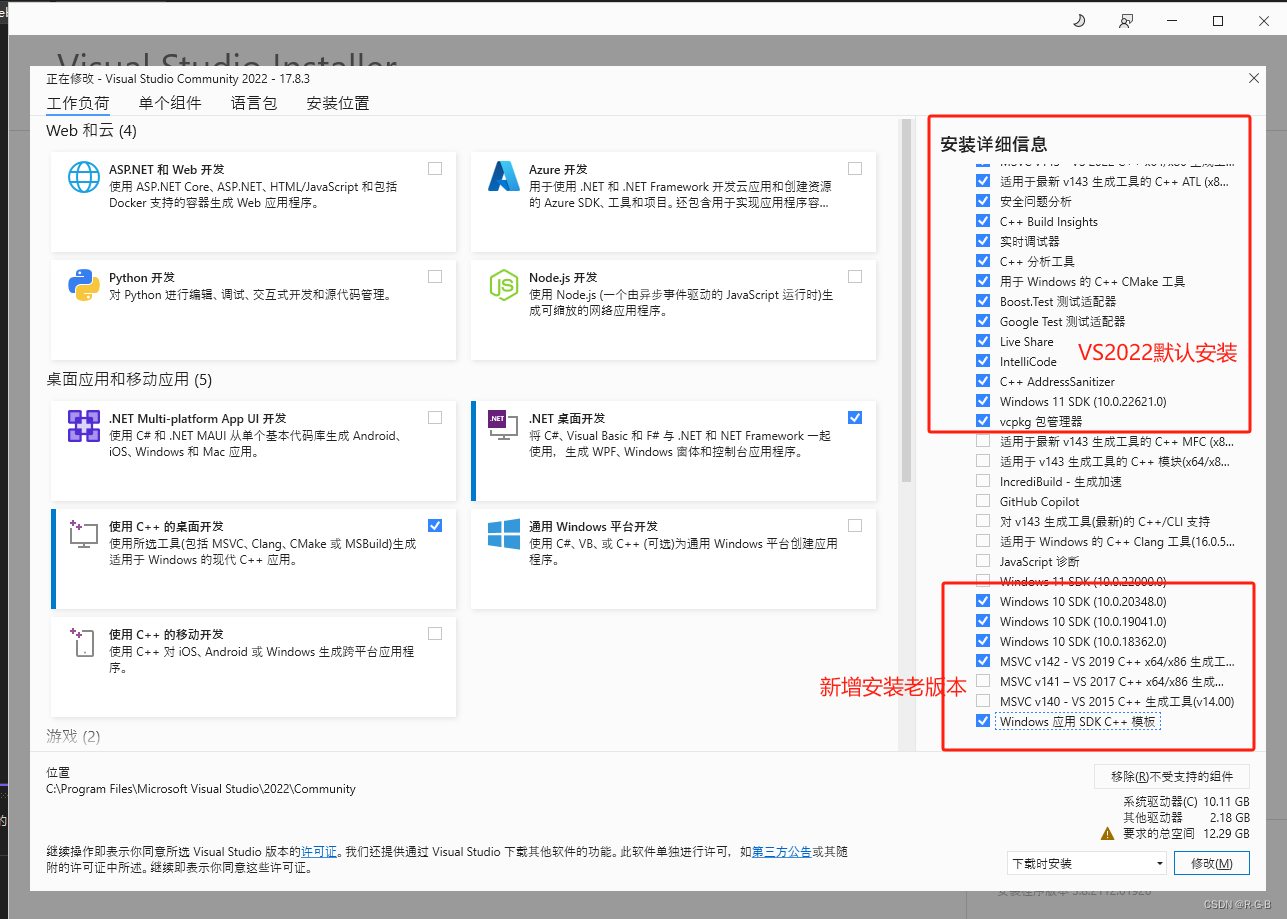Click the 使用 C++ 的移动开发 phone icon

point(84,642)
